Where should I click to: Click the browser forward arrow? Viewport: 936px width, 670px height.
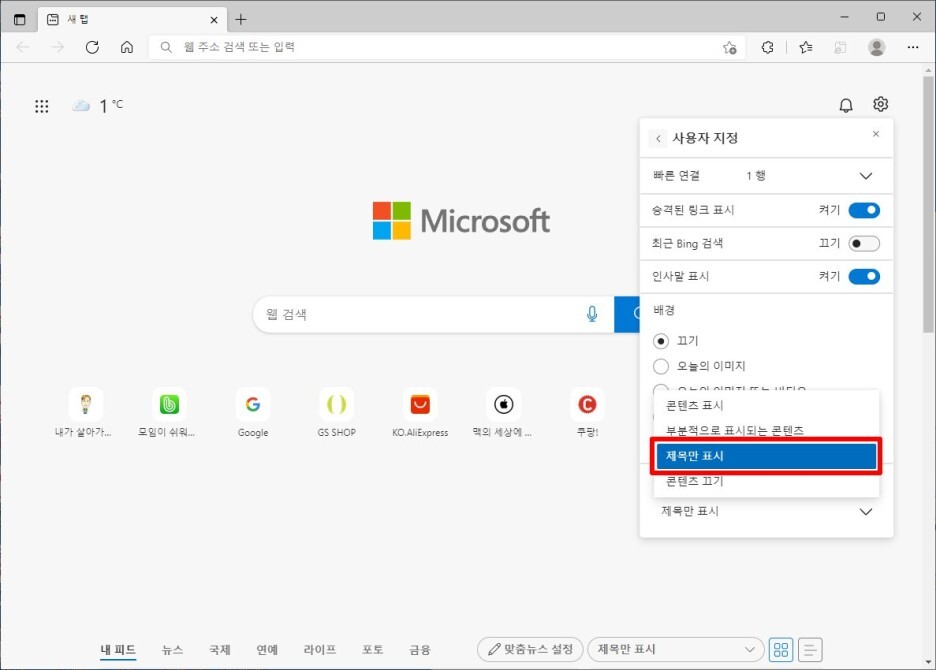coord(57,47)
